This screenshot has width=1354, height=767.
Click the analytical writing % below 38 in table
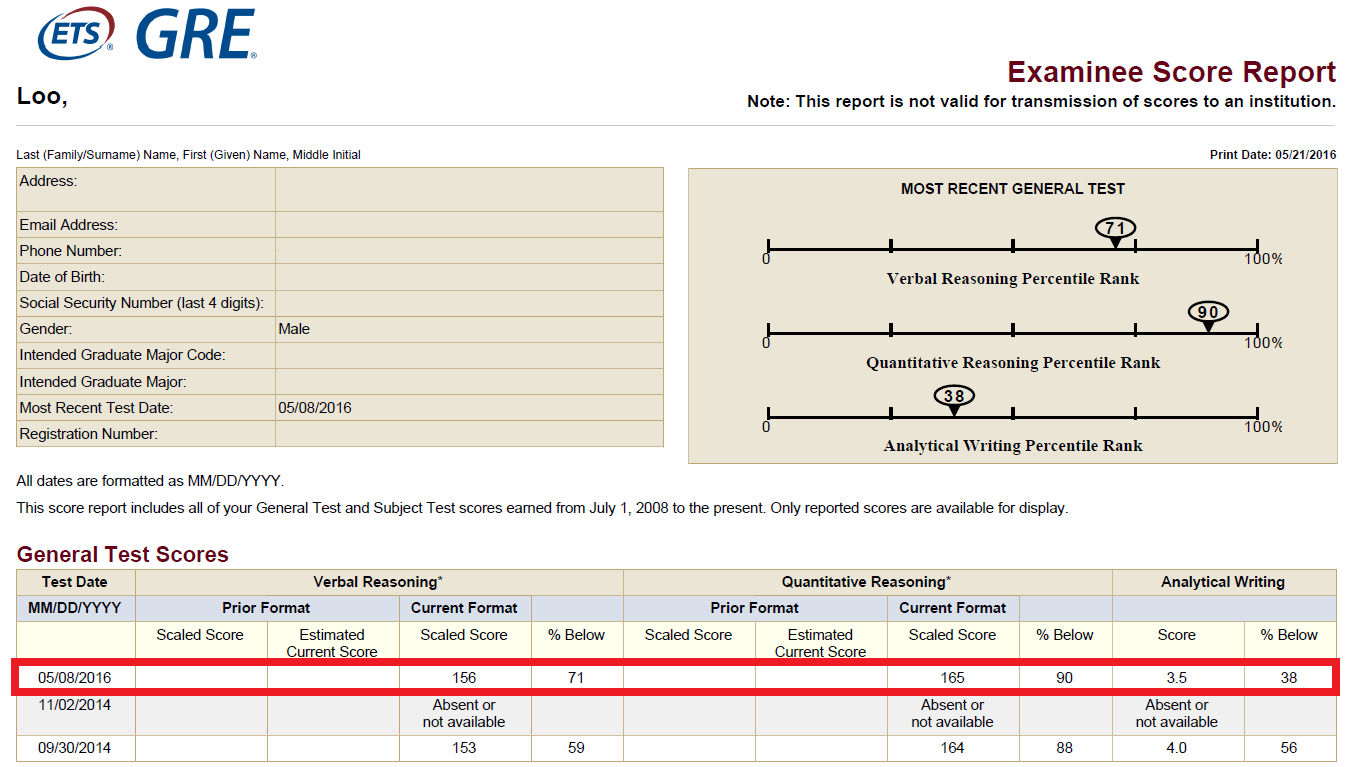coord(1289,678)
